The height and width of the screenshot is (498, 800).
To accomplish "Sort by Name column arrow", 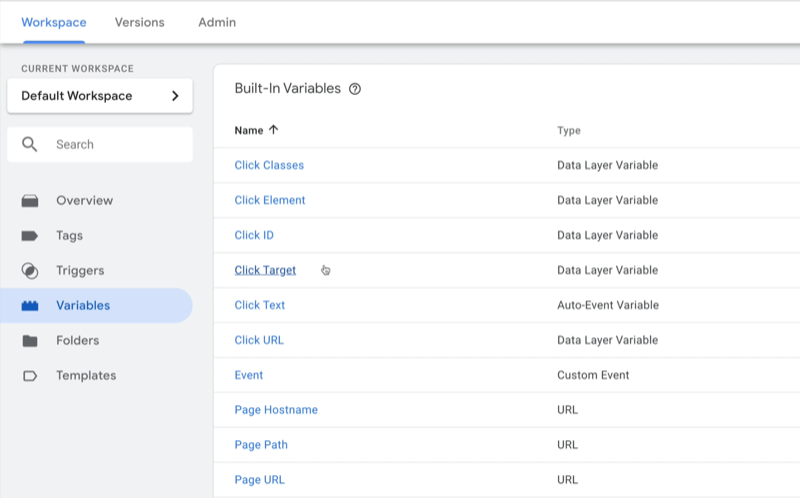I will coord(274,130).
